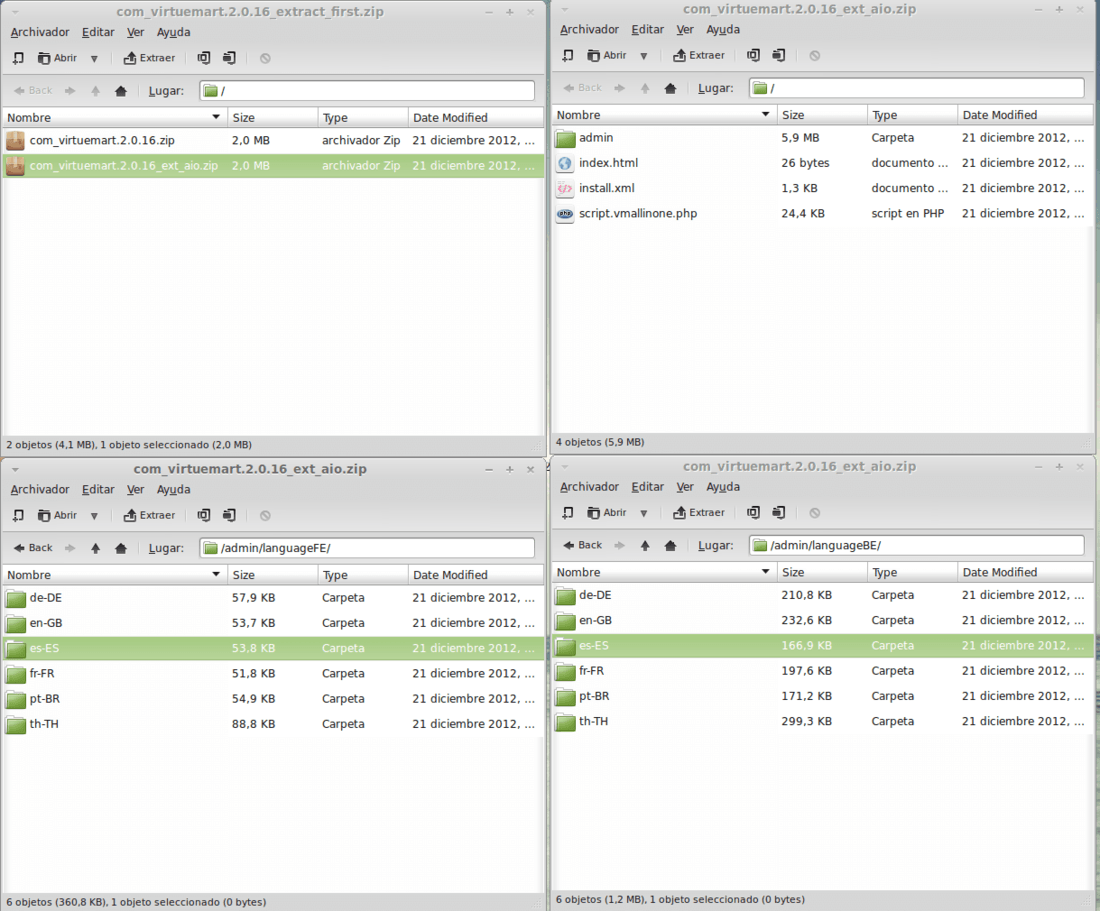This screenshot has height=911, width=1100.
Task: Select admin folder in root ext_aio window
Action: pyautogui.click(x=823, y=137)
